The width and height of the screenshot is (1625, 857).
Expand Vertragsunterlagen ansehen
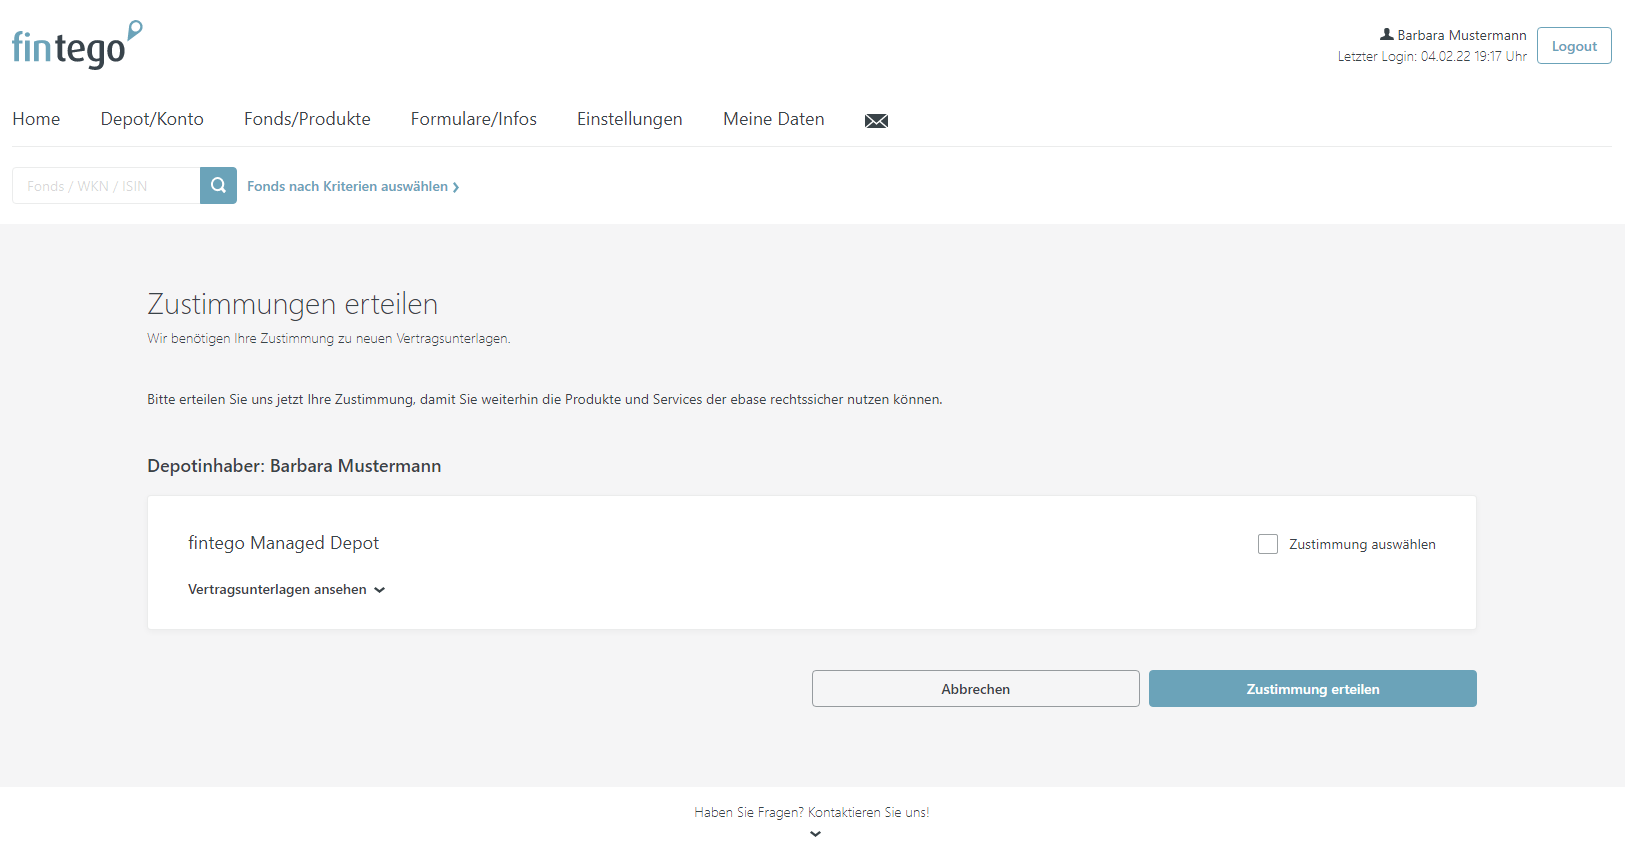tap(286, 590)
